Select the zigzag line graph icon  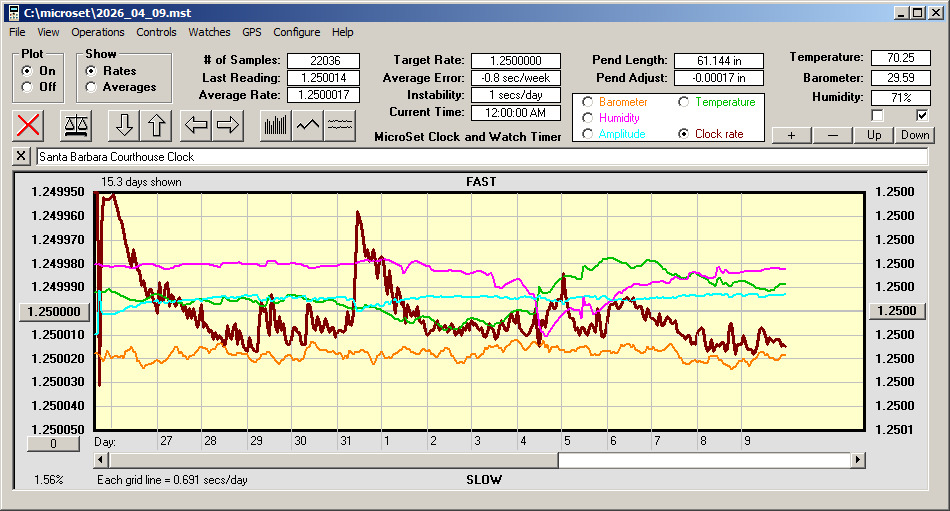(x=308, y=125)
